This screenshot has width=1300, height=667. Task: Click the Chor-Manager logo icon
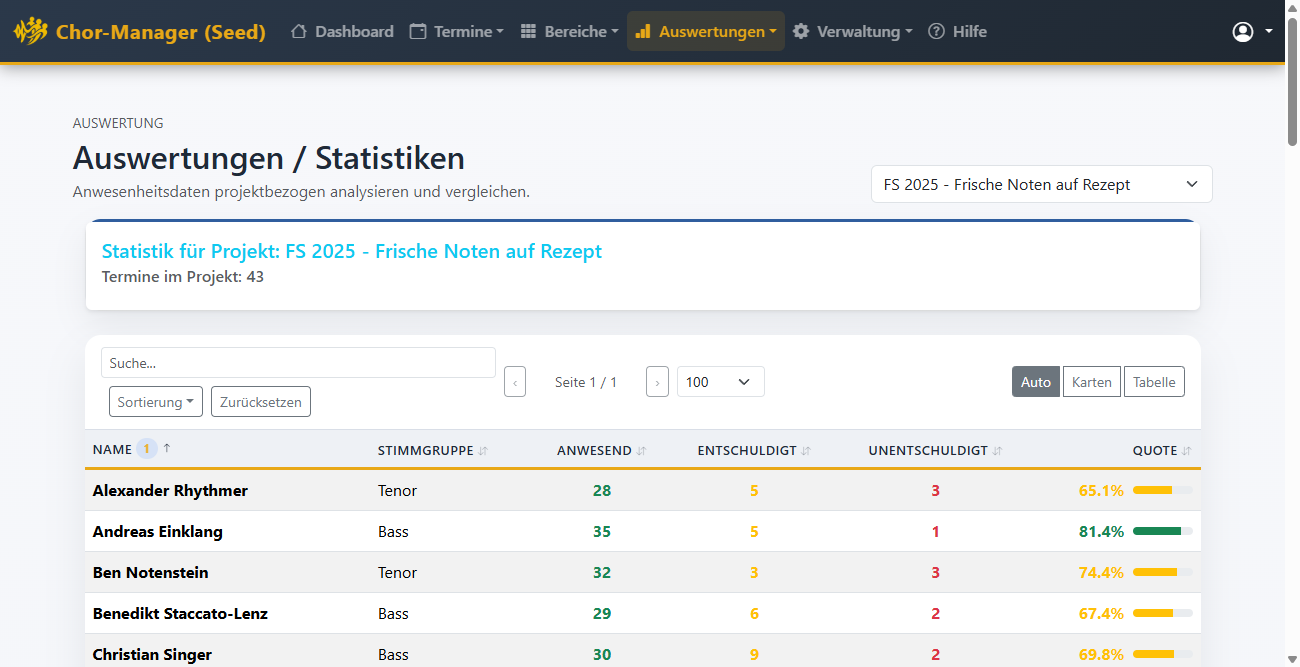(x=30, y=31)
